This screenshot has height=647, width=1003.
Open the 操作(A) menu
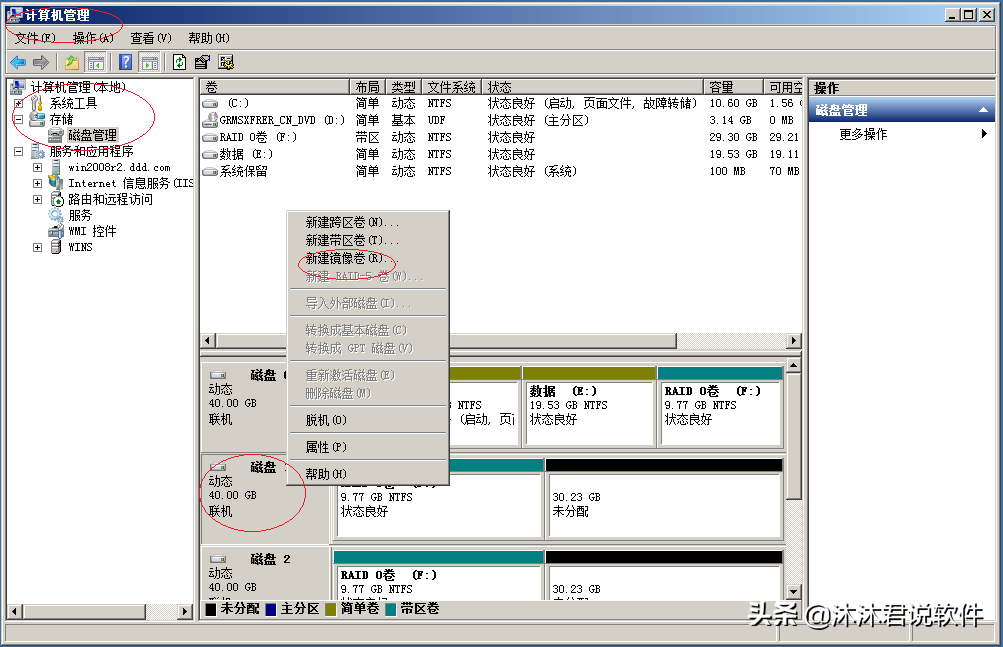pyautogui.click(x=93, y=38)
